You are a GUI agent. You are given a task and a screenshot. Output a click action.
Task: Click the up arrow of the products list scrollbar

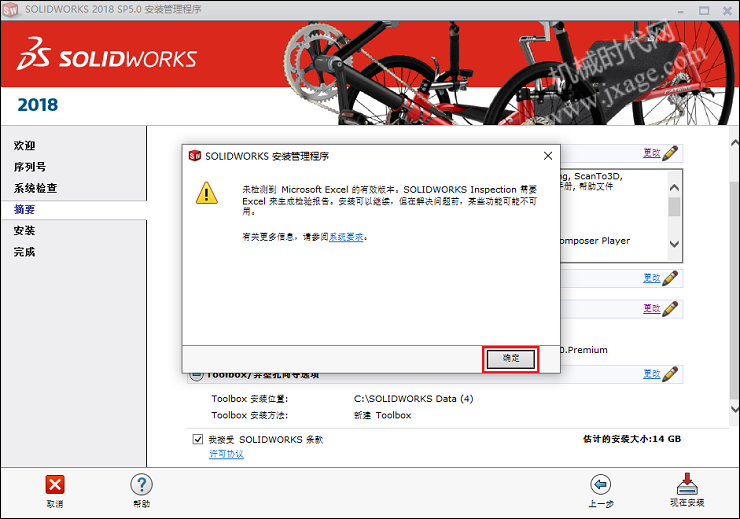point(674,188)
